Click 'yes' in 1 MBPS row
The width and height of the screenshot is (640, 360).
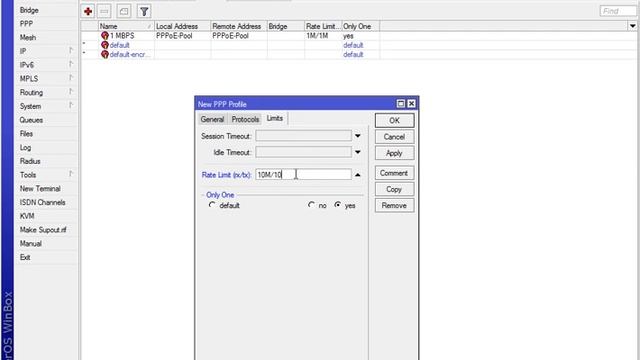pyautogui.click(x=348, y=36)
